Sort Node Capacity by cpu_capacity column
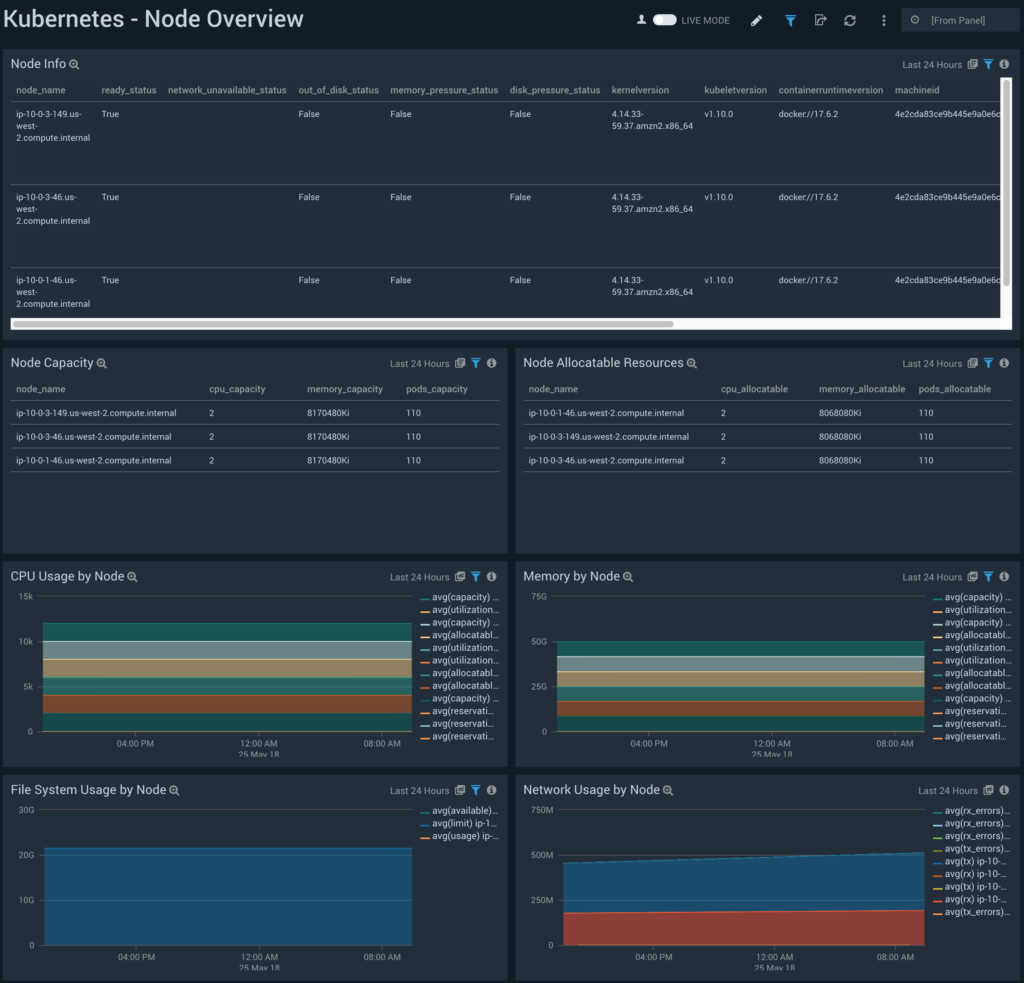 [x=237, y=389]
